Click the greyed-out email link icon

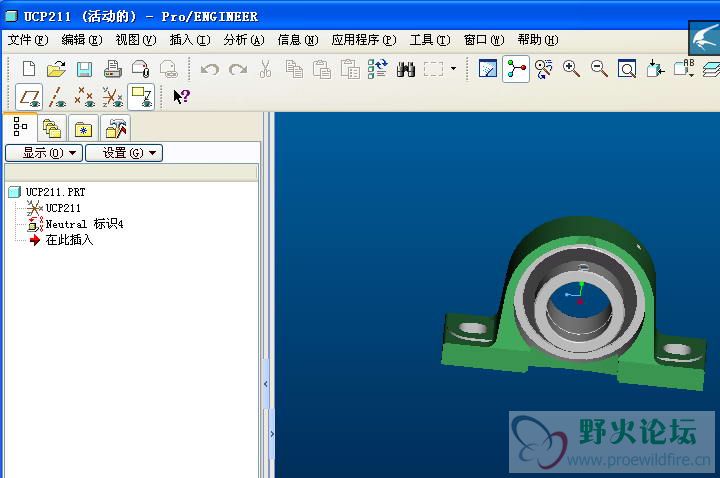tap(169, 69)
